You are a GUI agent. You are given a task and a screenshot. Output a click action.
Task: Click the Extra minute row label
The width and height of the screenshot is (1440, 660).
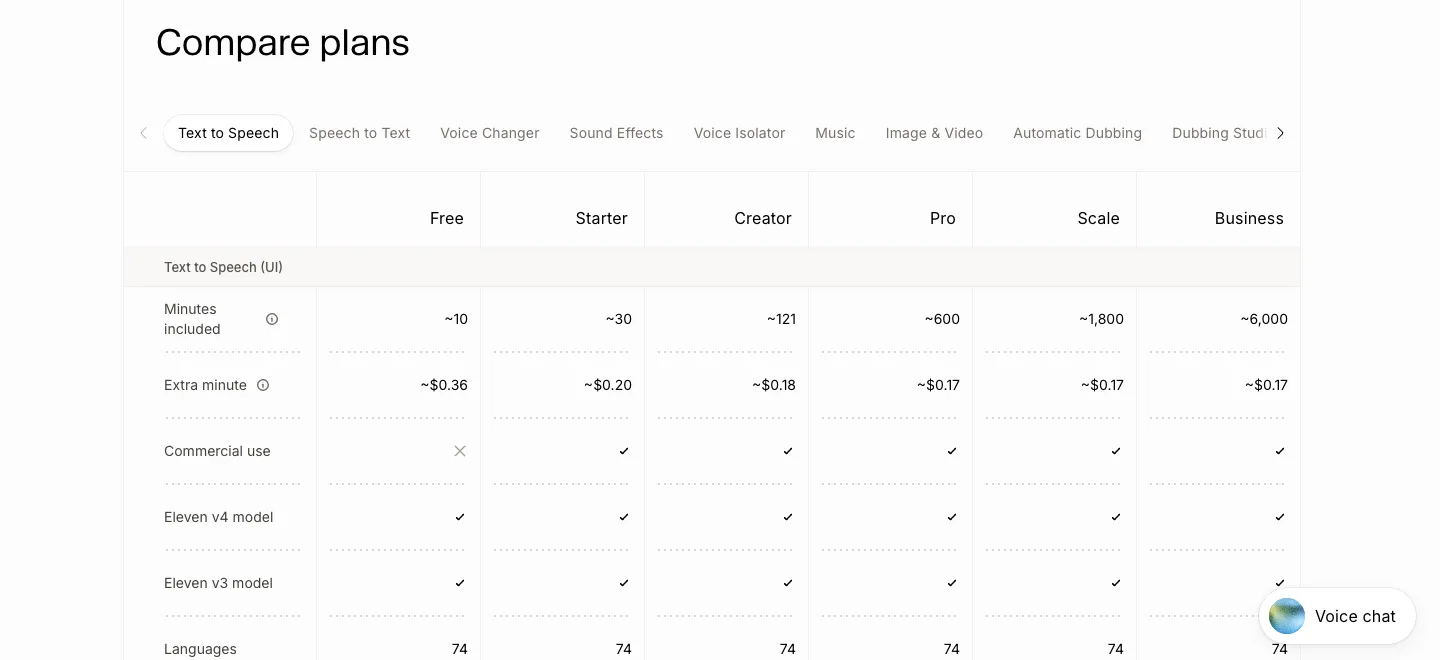205,385
